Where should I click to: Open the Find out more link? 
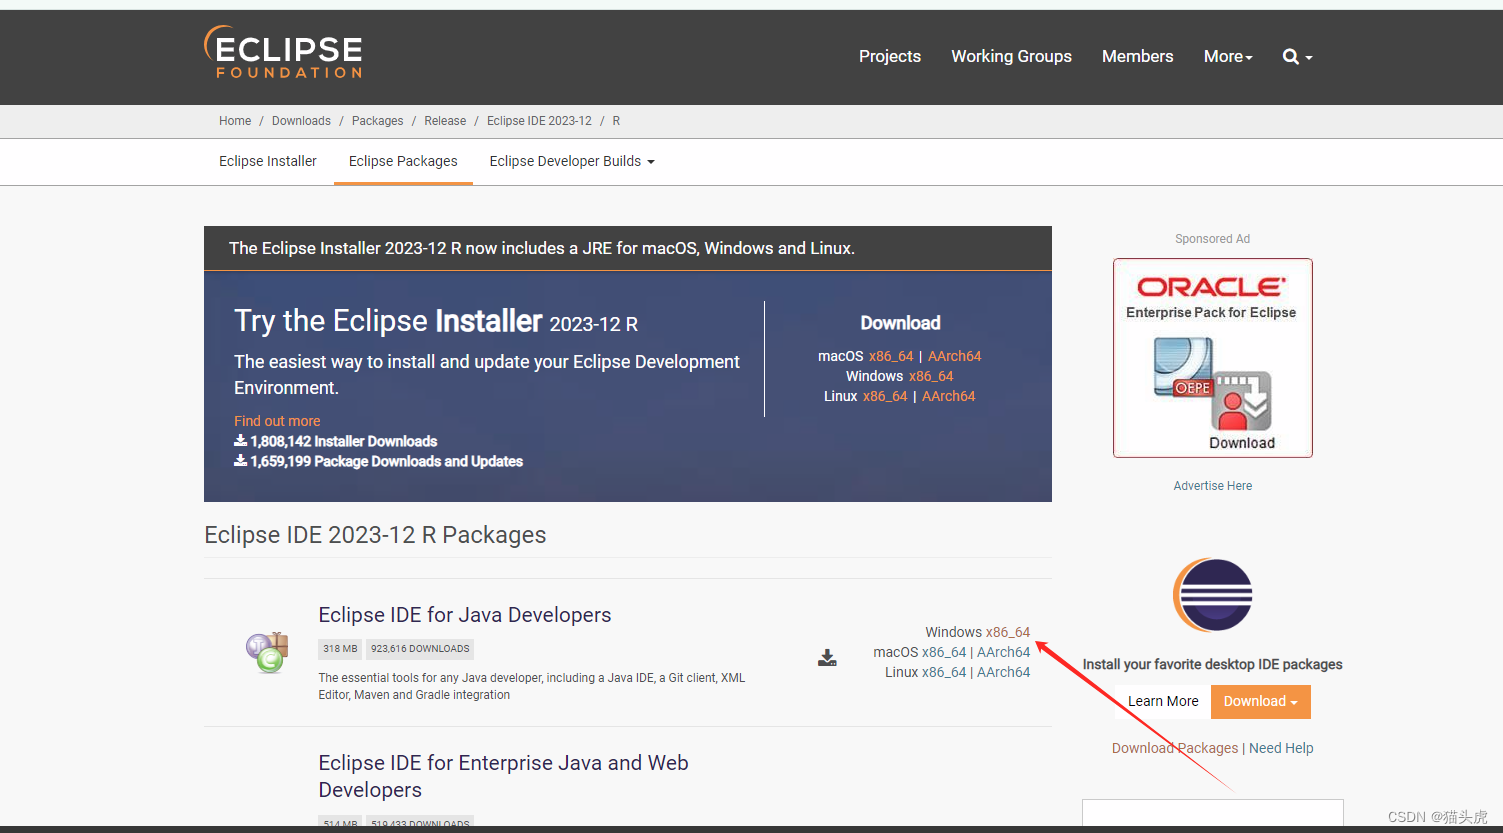[x=277, y=420]
